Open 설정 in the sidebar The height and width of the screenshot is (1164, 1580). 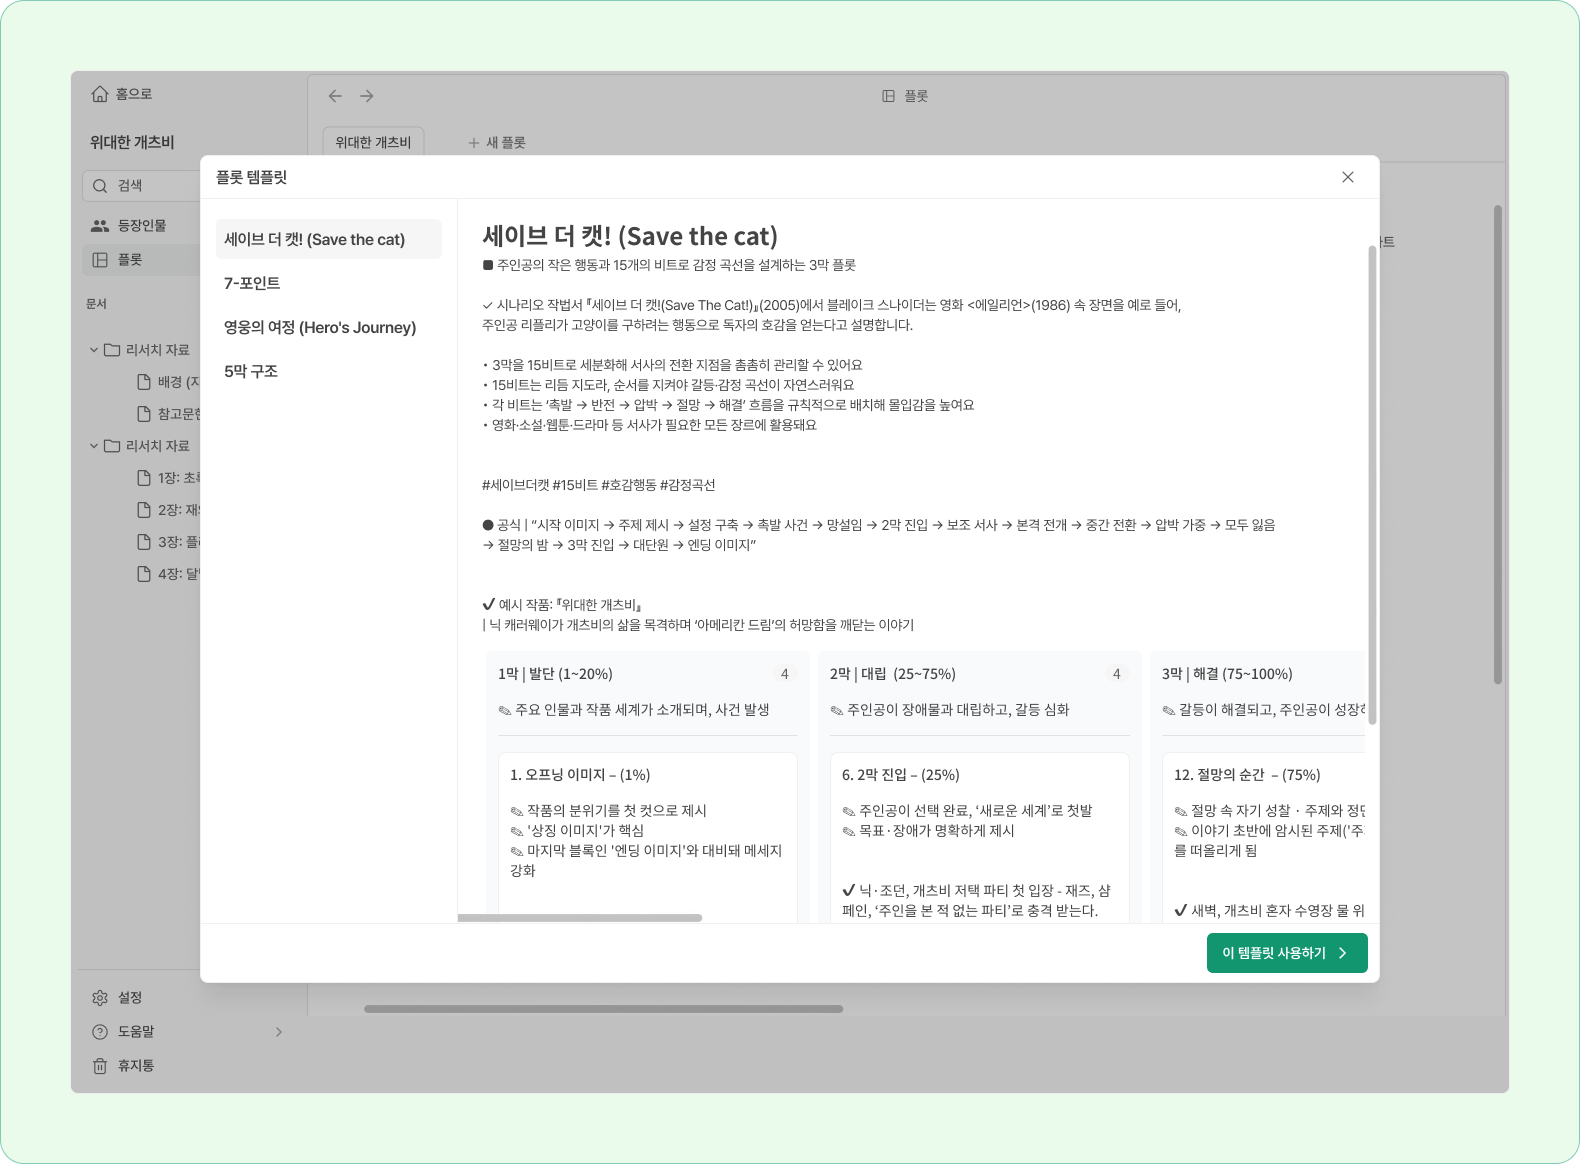(x=130, y=998)
